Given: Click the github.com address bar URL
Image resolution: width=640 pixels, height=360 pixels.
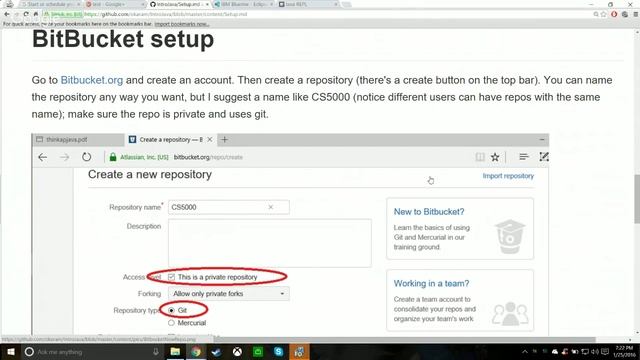Looking at the screenshot, I should [x=165, y=14].
